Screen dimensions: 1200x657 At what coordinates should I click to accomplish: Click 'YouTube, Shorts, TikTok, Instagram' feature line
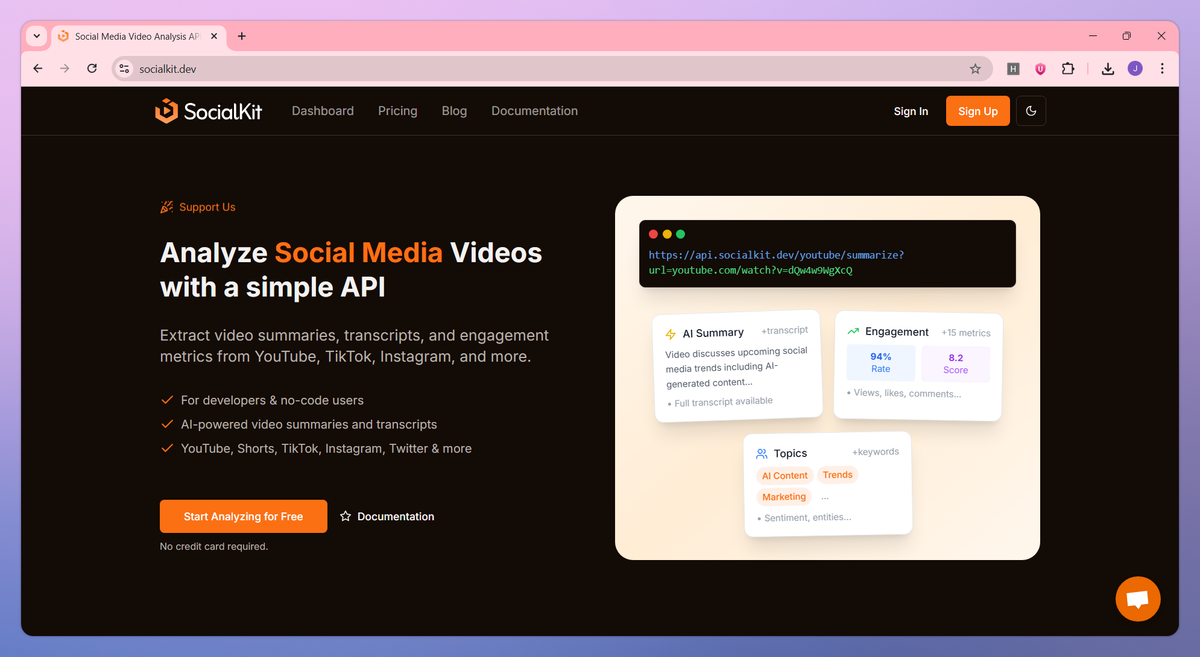[x=326, y=448]
